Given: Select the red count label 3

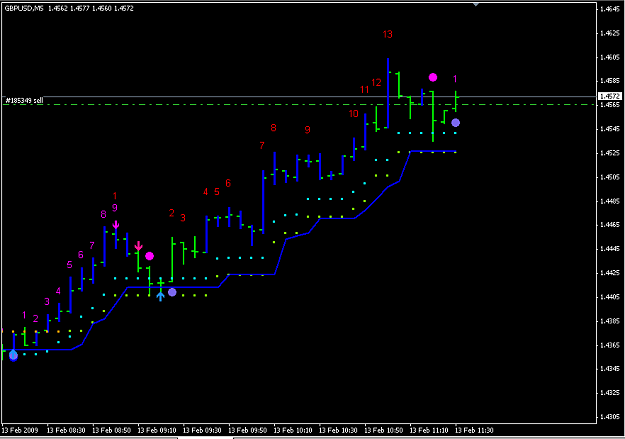Looking at the screenshot, I should point(183,218).
